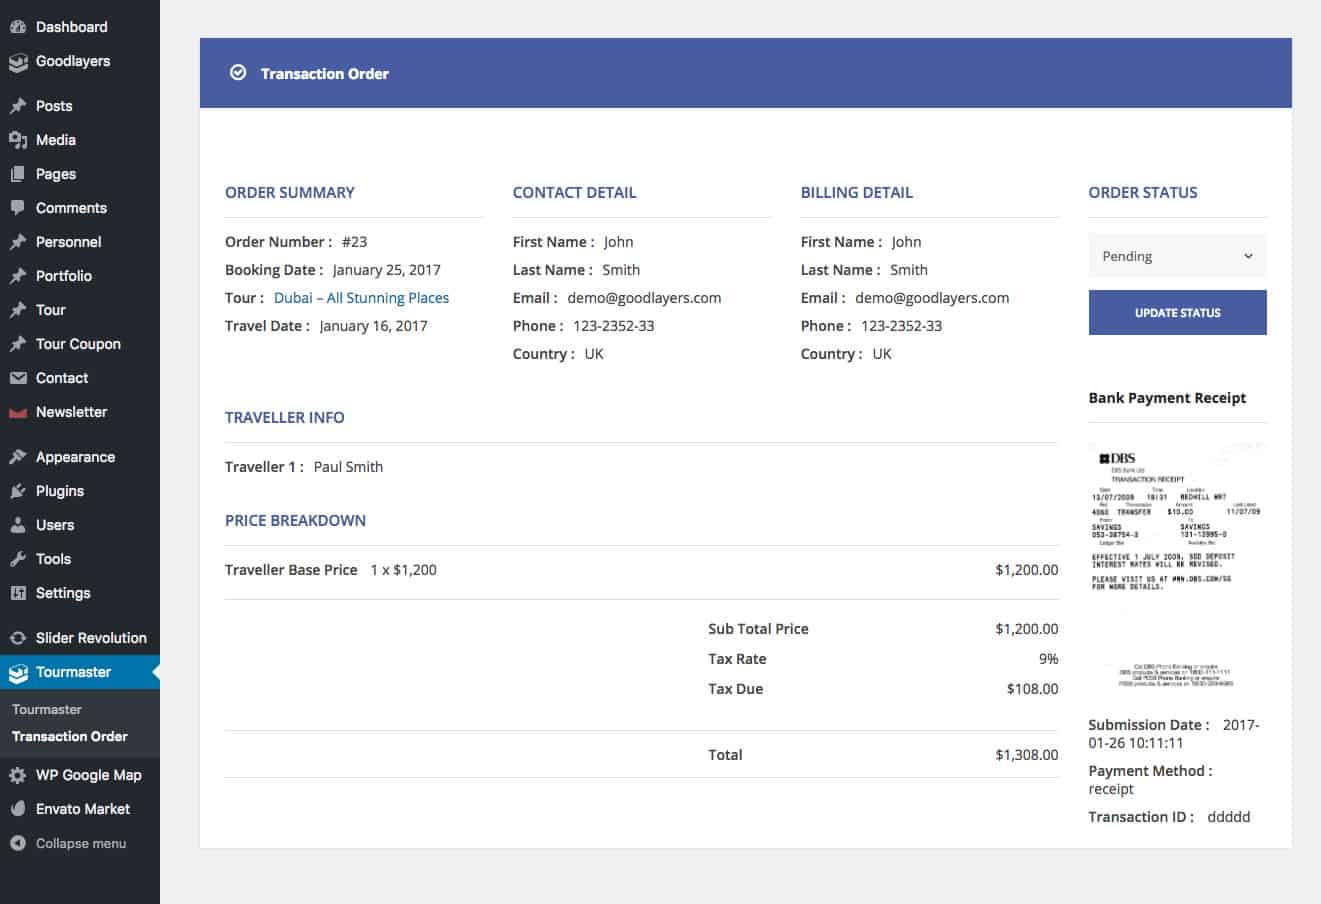Click the Goodlayers logo icon in sidebar
This screenshot has width=1321, height=904.
tap(17, 62)
